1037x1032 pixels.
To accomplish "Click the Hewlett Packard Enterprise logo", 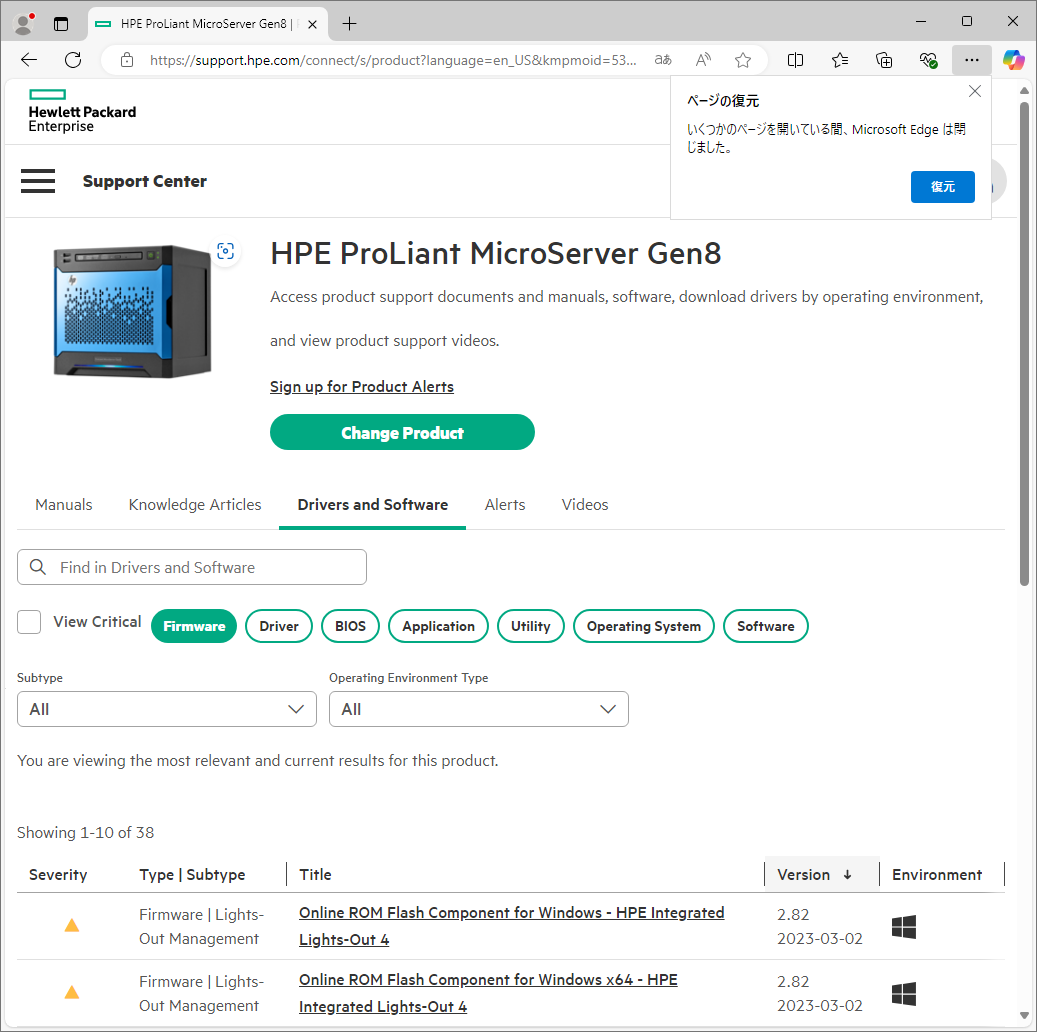I will [x=82, y=111].
